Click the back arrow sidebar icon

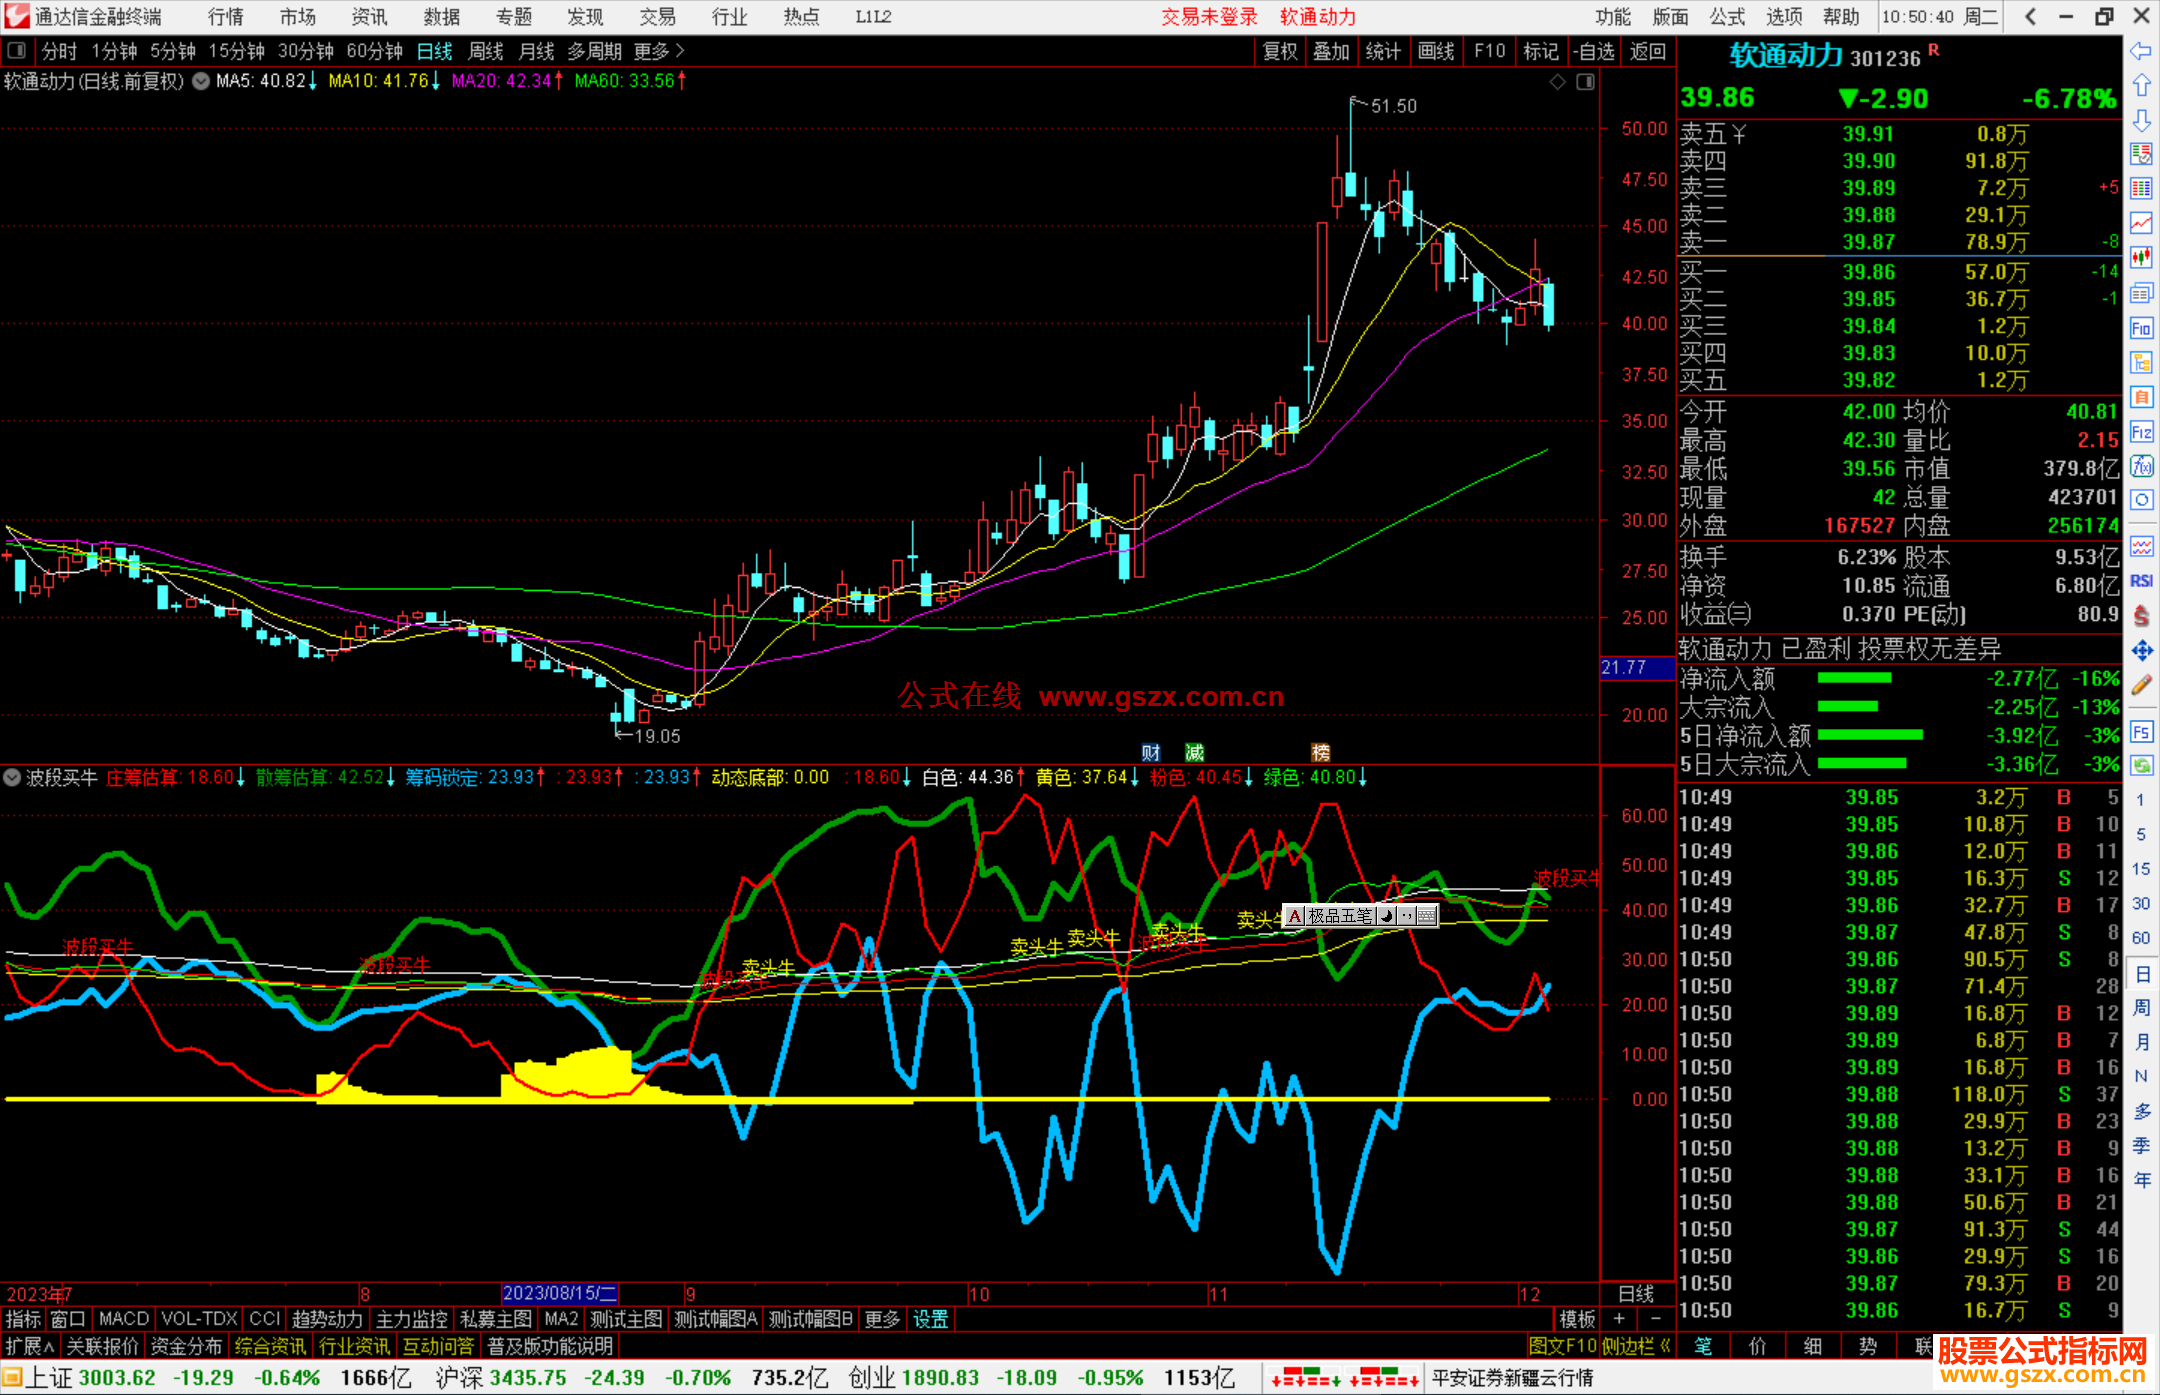[2141, 51]
